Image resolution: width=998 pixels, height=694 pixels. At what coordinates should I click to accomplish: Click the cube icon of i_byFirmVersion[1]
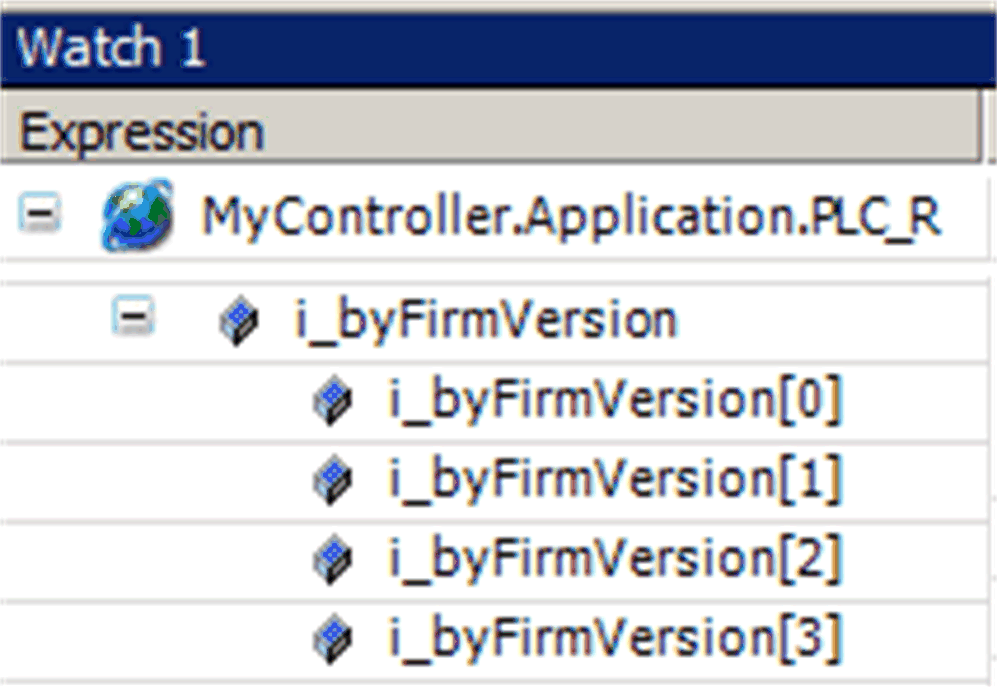tap(333, 480)
